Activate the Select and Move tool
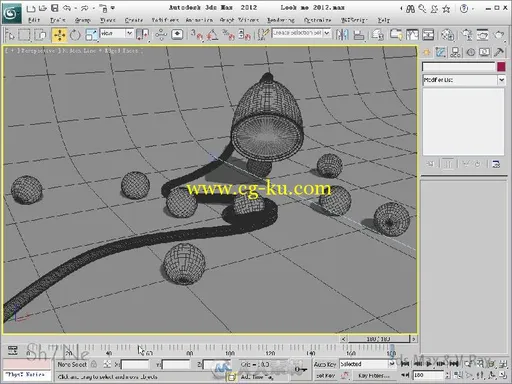512x384 pixels. coord(59,35)
